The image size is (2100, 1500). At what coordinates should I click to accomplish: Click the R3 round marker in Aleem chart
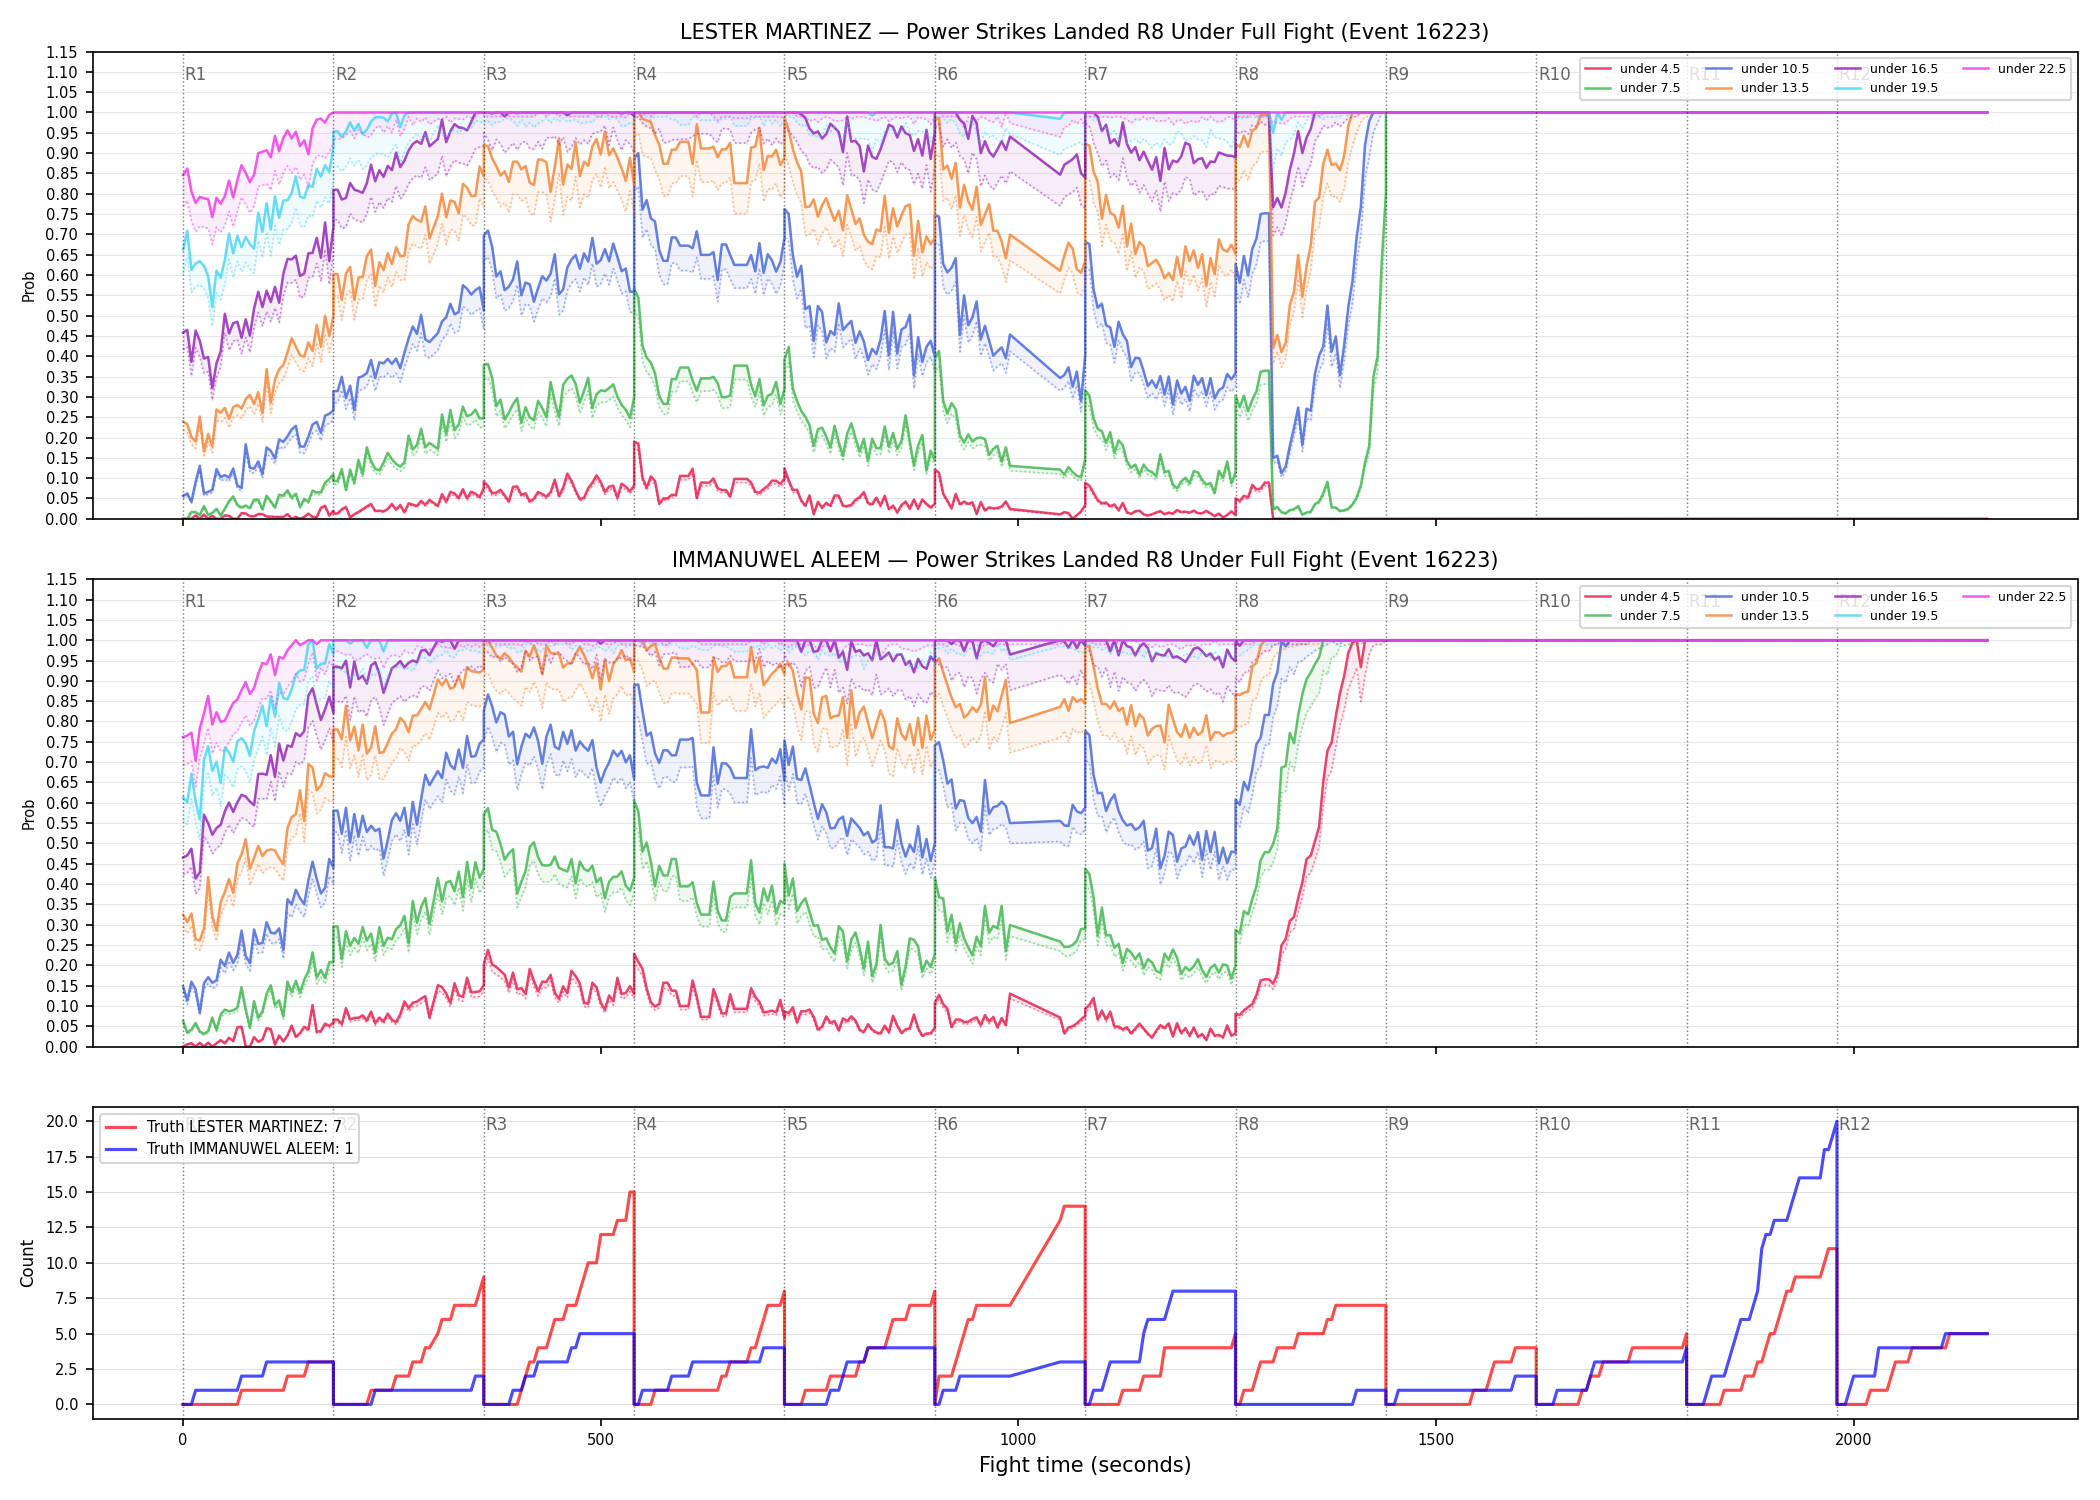point(496,601)
